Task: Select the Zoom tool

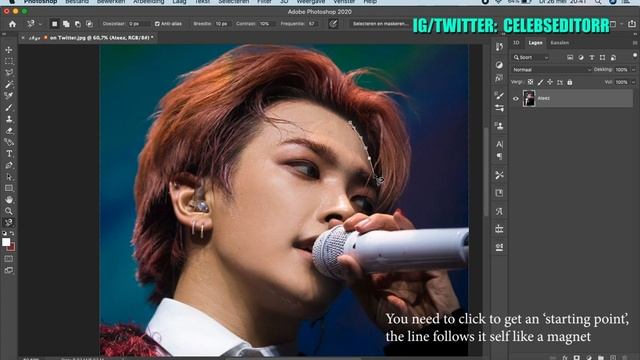Action: point(9,211)
